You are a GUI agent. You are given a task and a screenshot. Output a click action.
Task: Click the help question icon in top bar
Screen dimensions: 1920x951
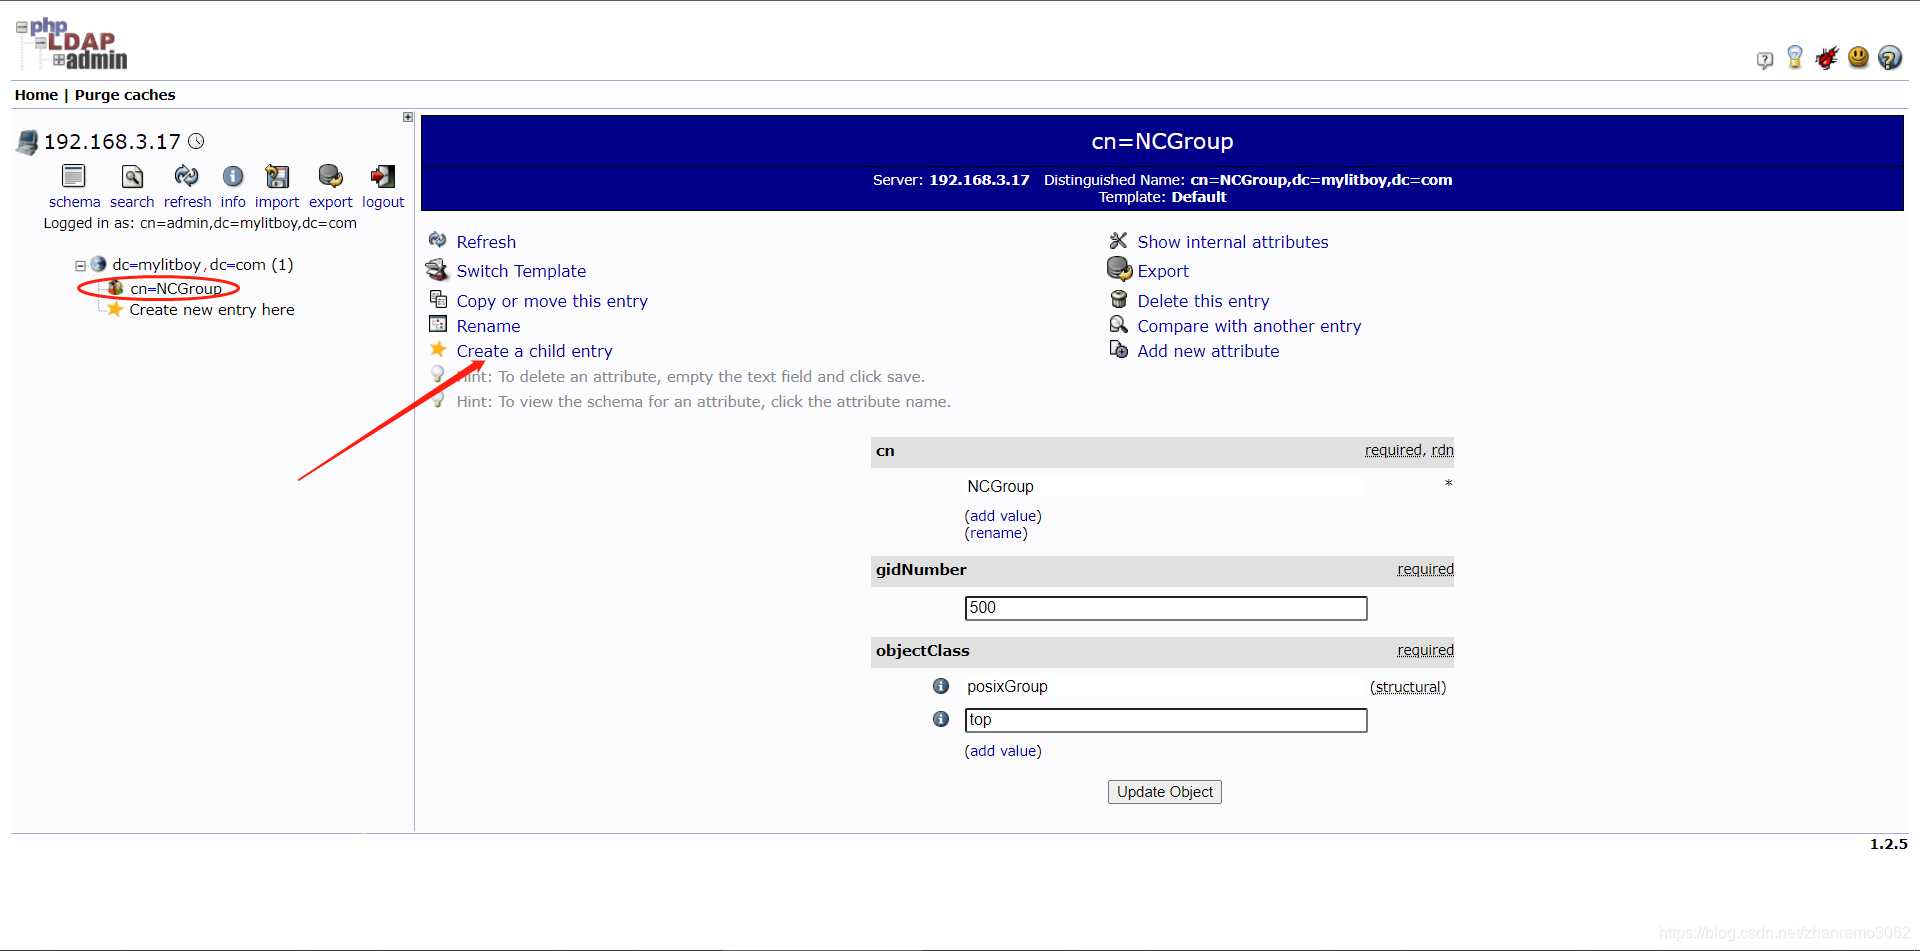1765,60
